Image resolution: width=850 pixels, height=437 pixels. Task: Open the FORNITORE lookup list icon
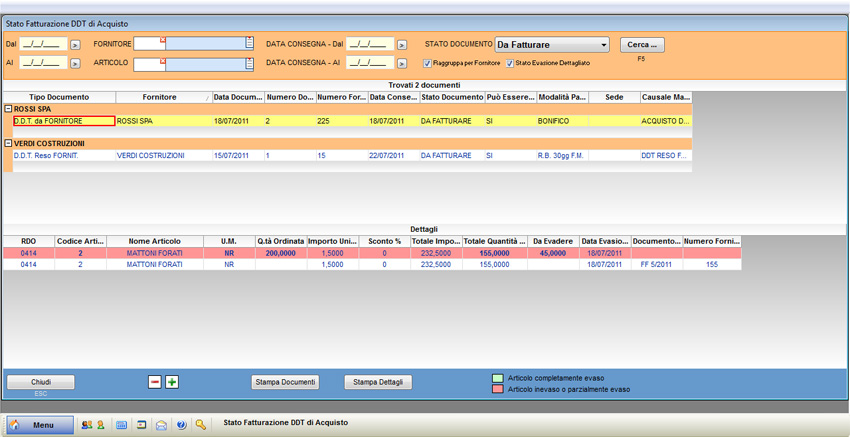pos(249,43)
